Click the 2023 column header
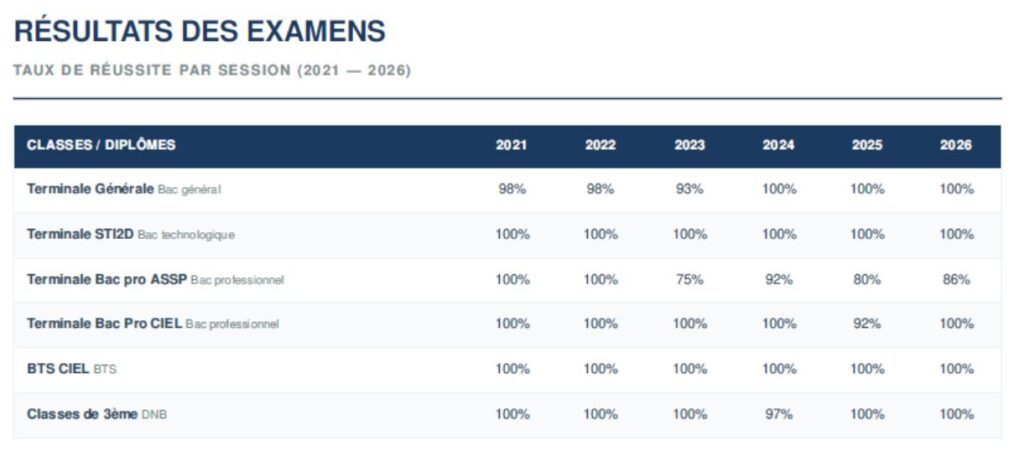The height and width of the screenshot is (472, 1024). point(689,145)
